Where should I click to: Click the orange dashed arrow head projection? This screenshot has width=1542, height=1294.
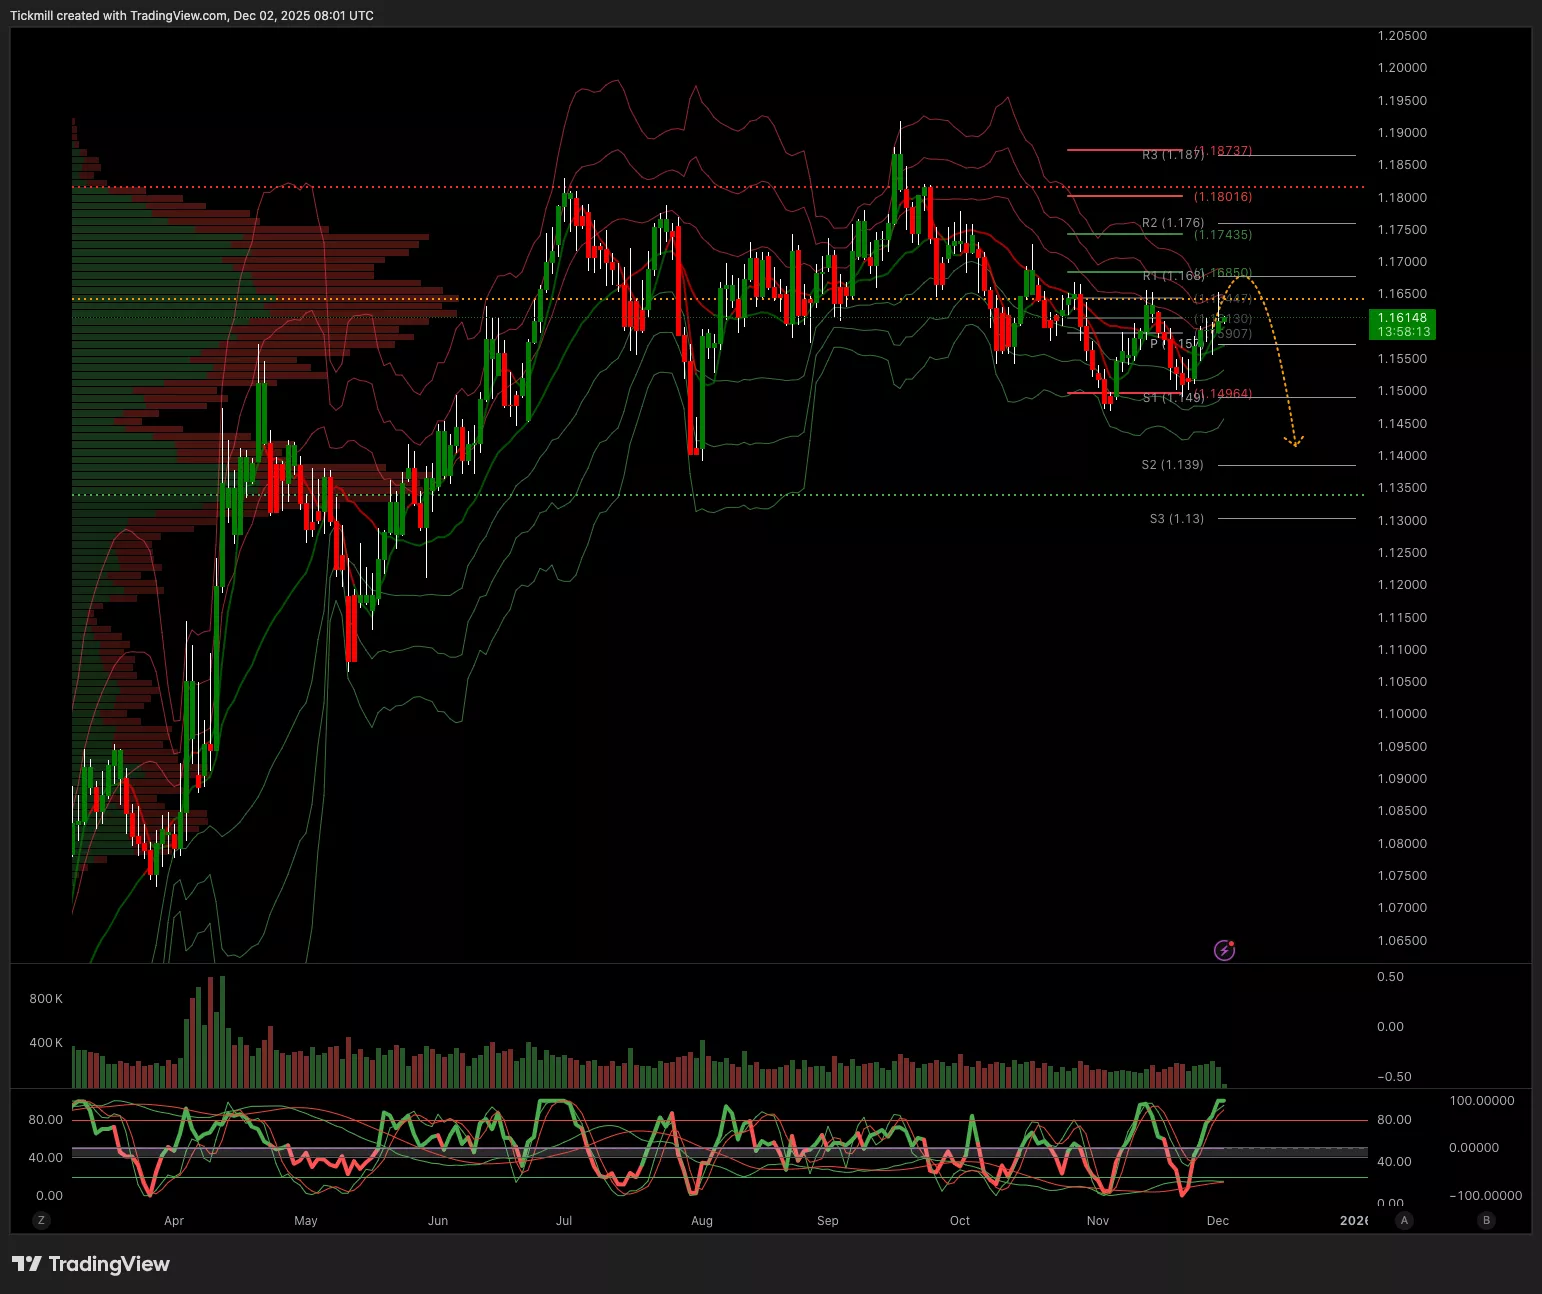tap(1294, 440)
